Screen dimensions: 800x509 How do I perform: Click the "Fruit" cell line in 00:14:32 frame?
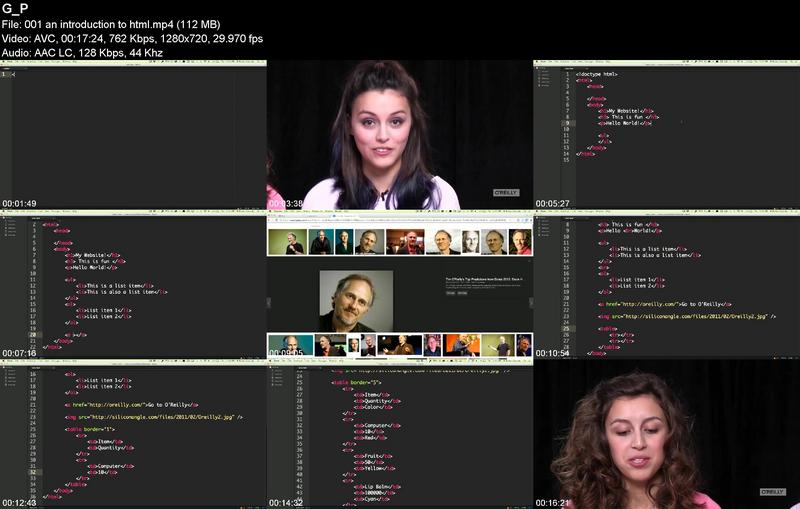(x=373, y=456)
